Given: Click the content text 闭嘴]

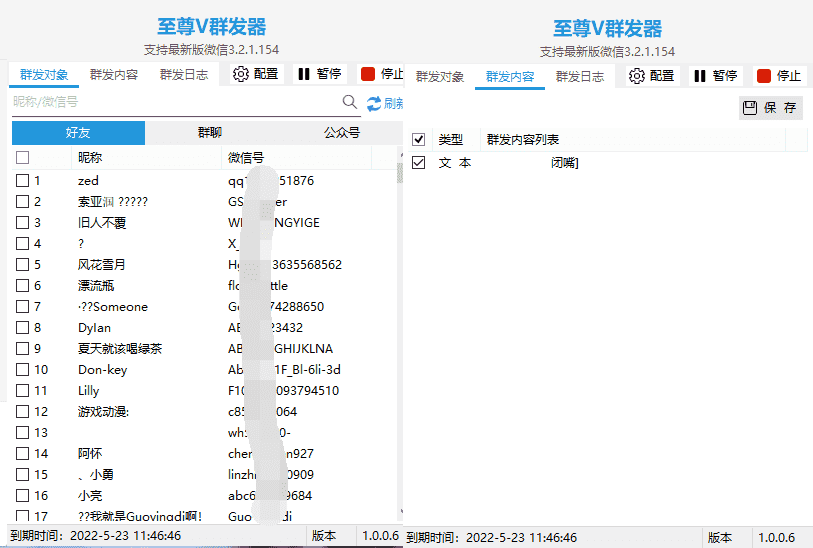Looking at the screenshot, I should [x=565, y=163].
